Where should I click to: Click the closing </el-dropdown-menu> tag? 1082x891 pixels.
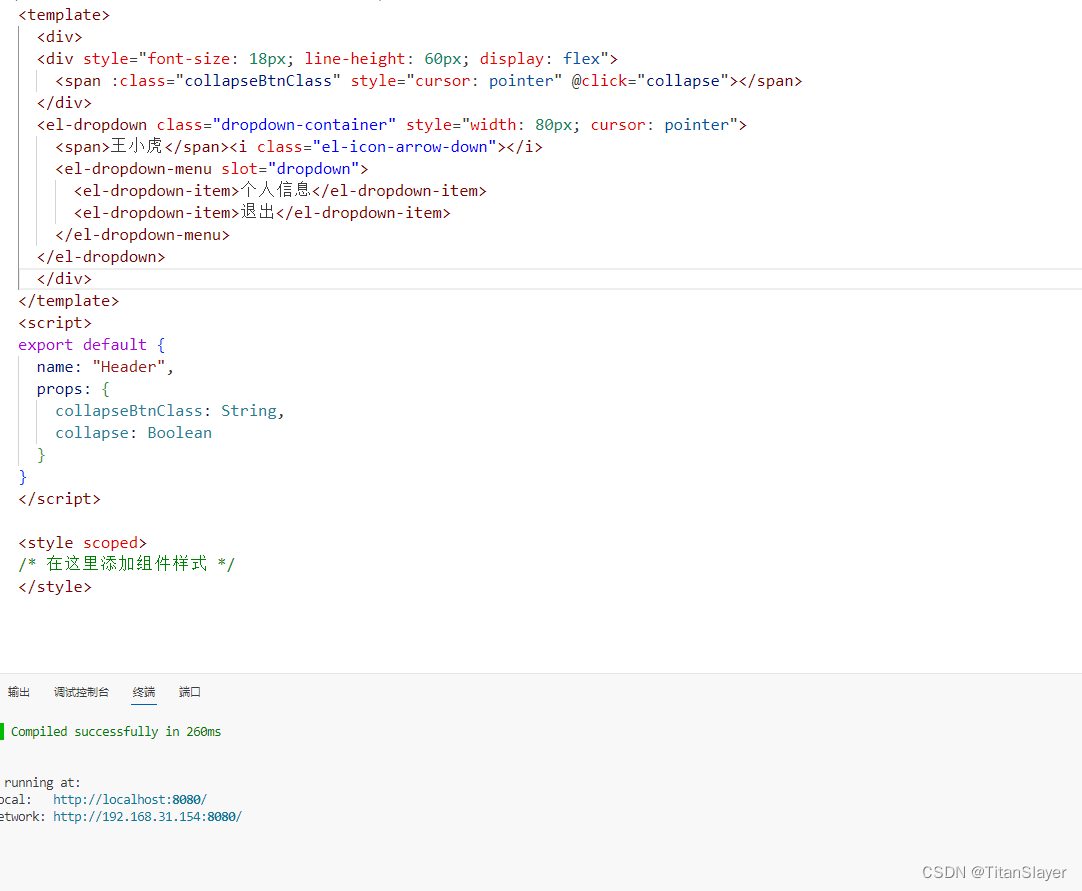click(142, 235)
